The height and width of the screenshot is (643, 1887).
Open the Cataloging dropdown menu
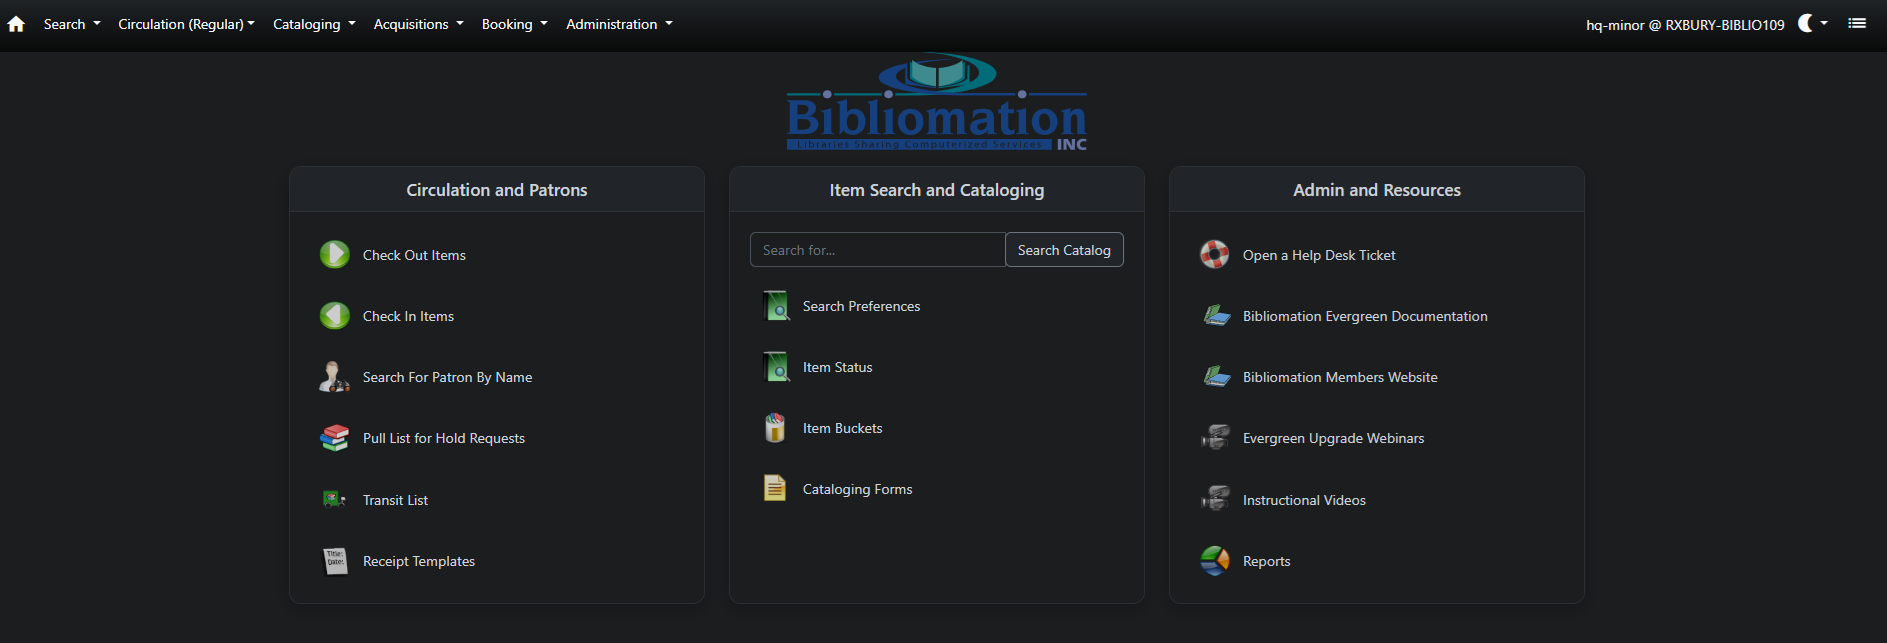click(x=314, y=24)
